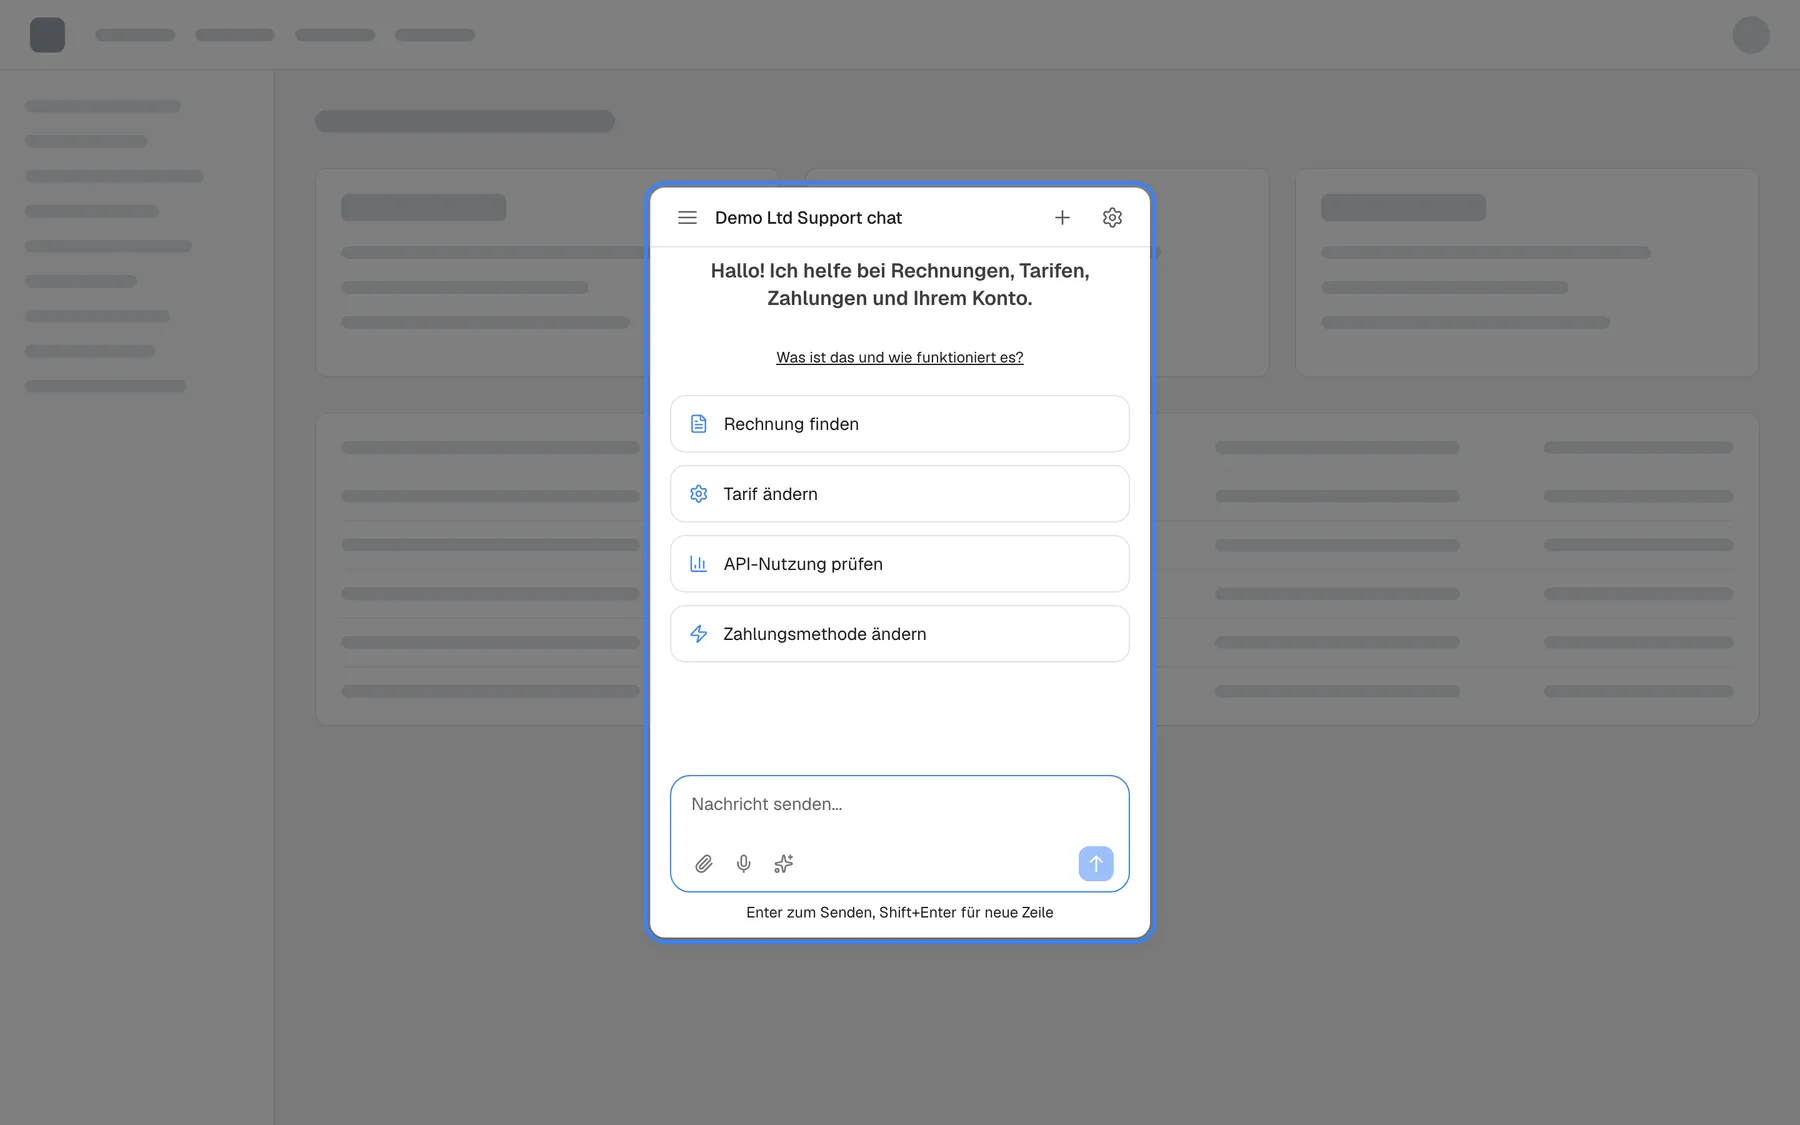Click the Hallo greeting heading text
Image resolution: width=1800 pixels, height=1125 pixels.
900,284
